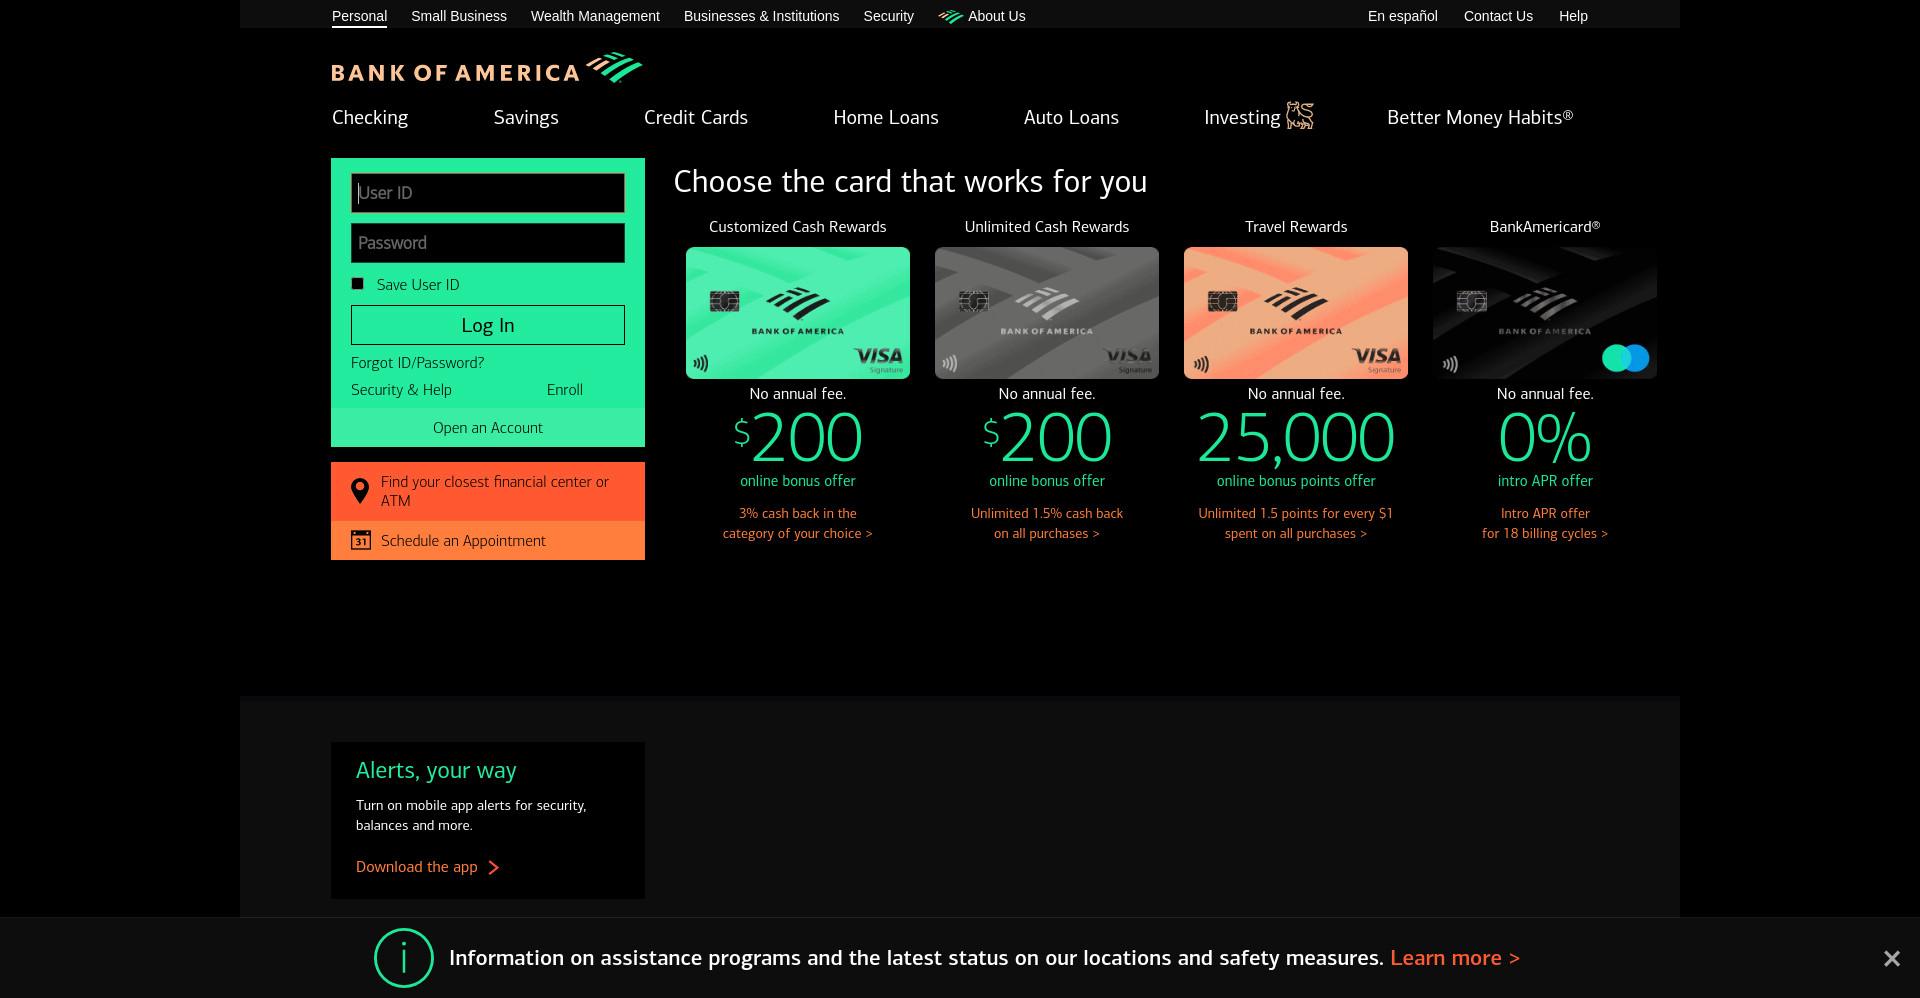
Task: Click Learn more in the info banner
Action: pyautogui.click(x=1455, y=958)
